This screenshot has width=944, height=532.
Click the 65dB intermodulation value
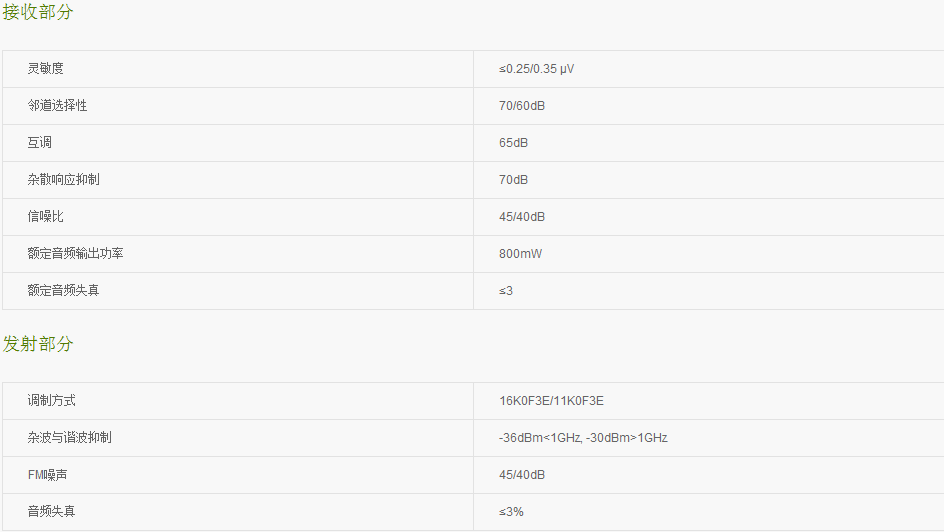tap(514, 143)
